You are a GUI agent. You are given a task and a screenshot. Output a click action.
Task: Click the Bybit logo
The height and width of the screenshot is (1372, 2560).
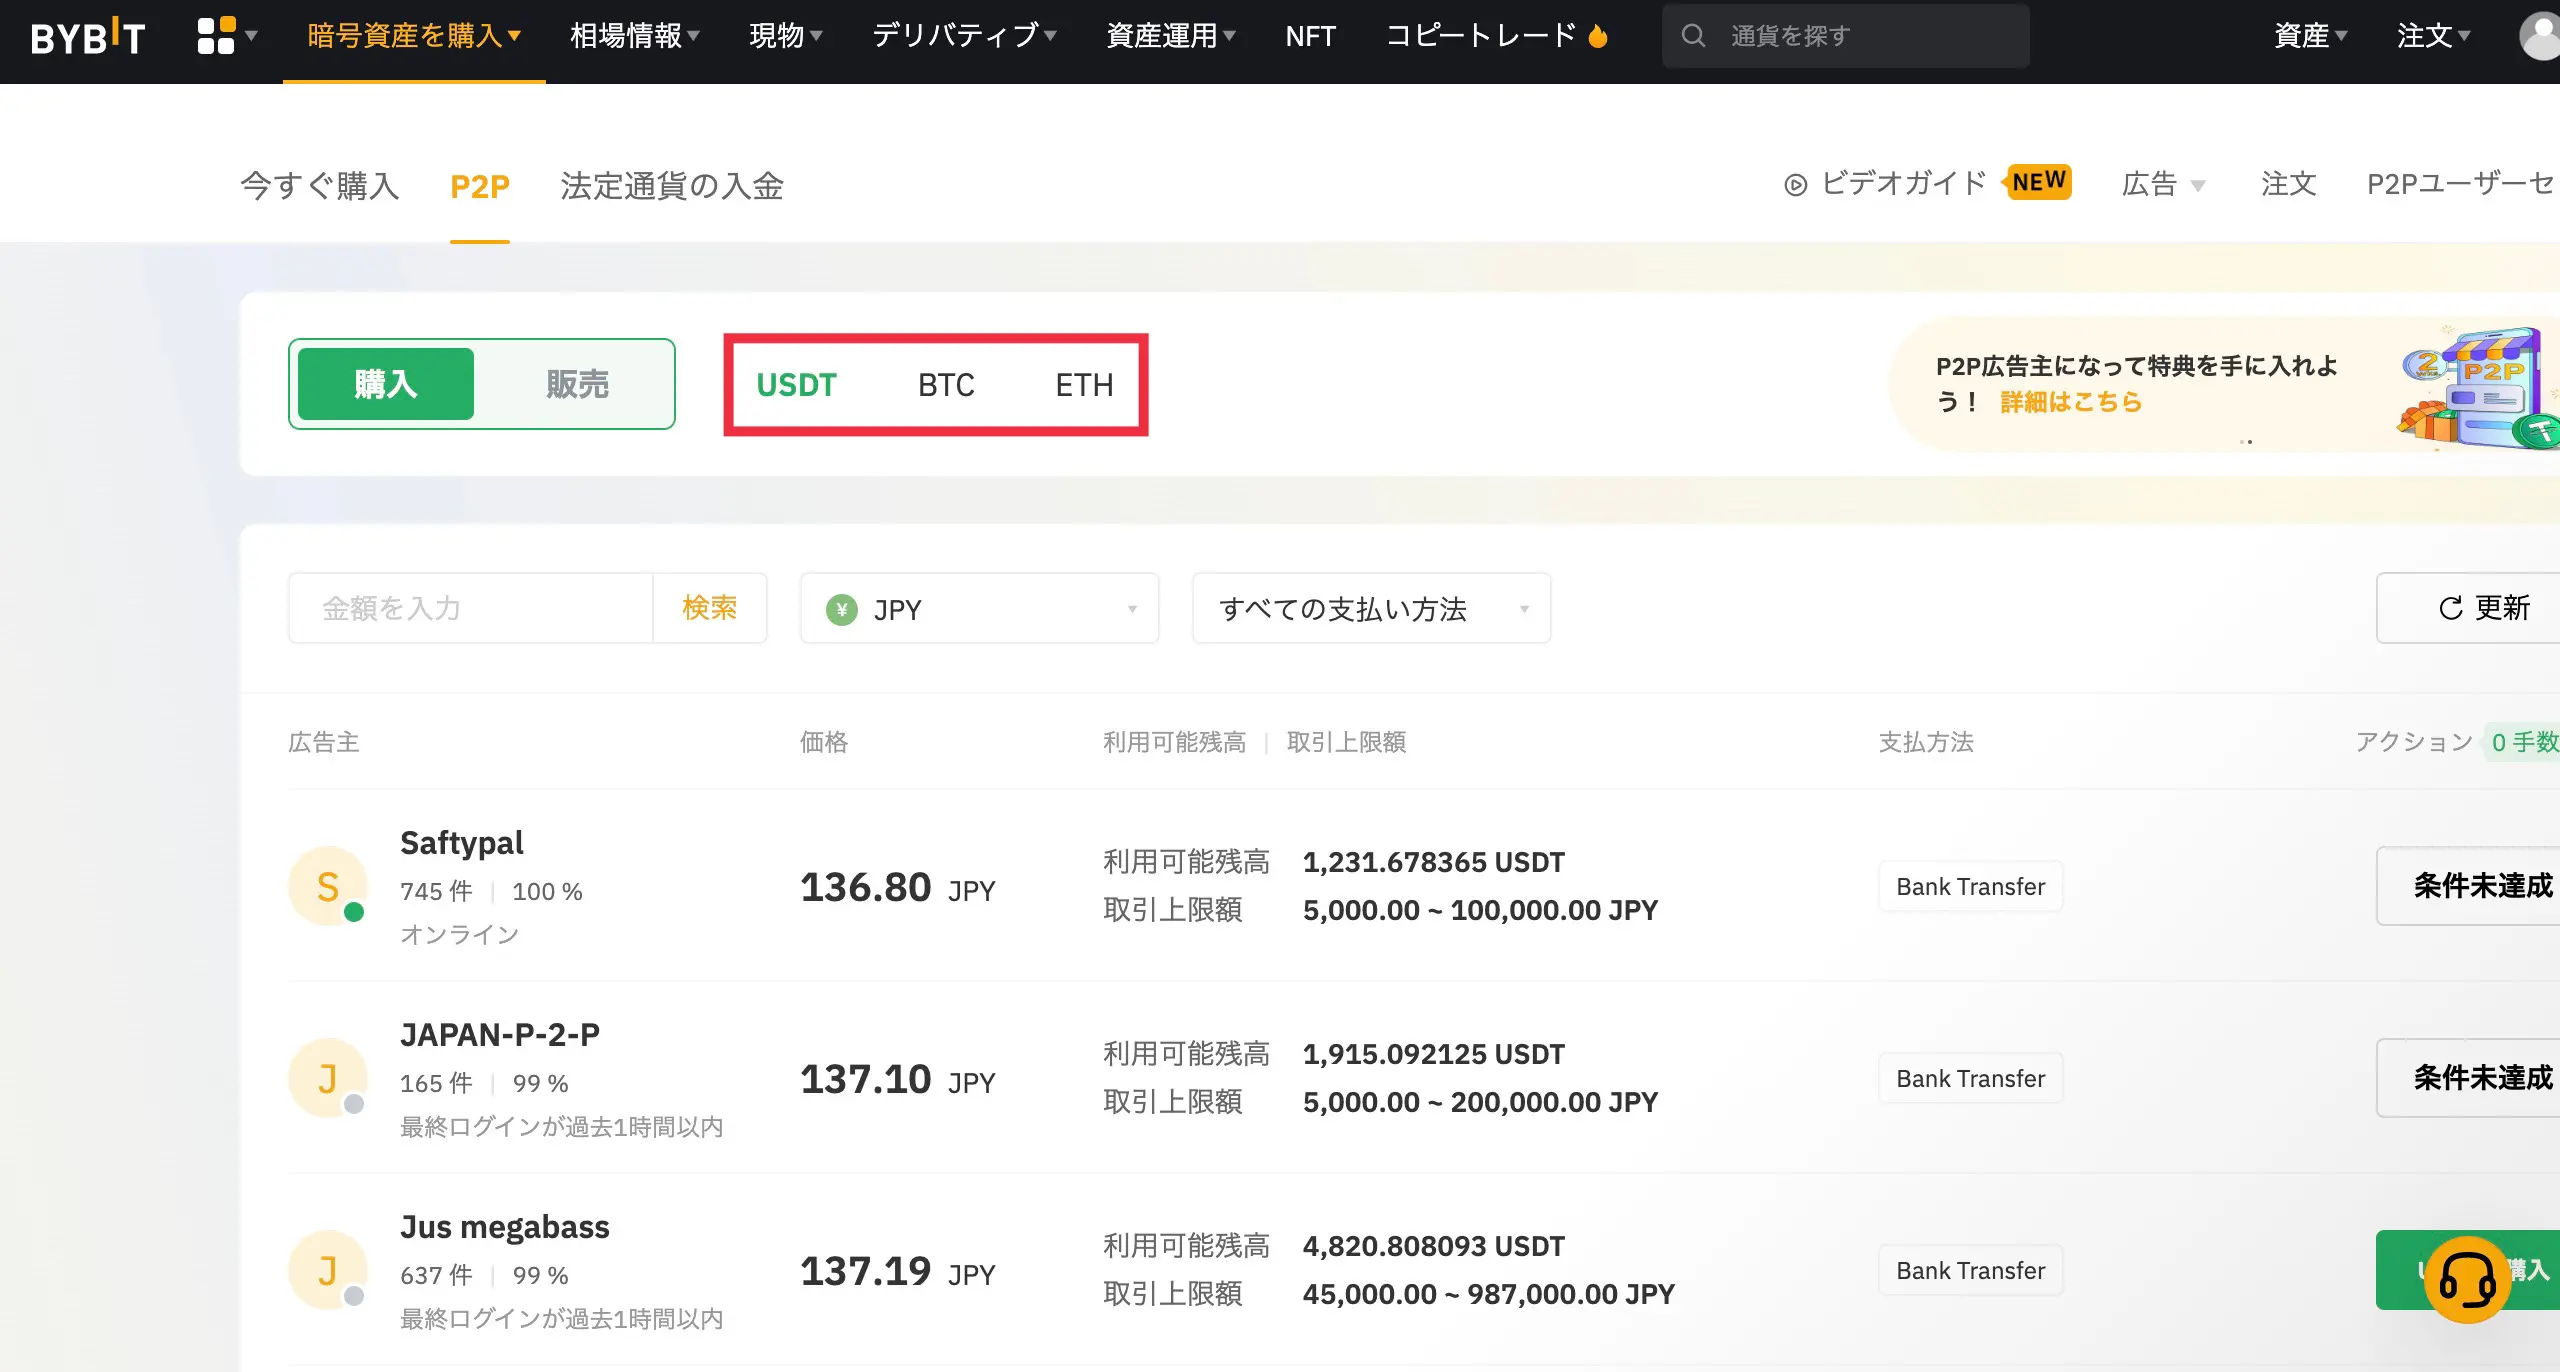pyautogui.click(x=88, y=37)
